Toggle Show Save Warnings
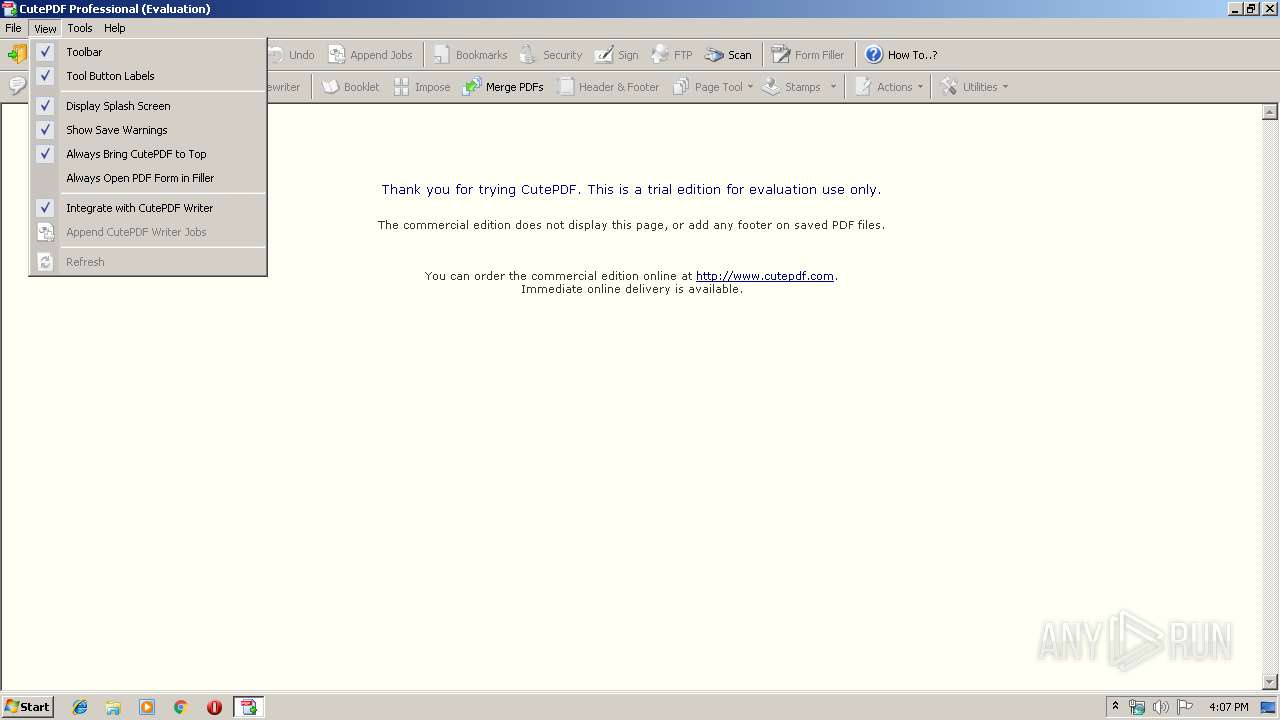The image size is (1280, 720). coord(148,130)
